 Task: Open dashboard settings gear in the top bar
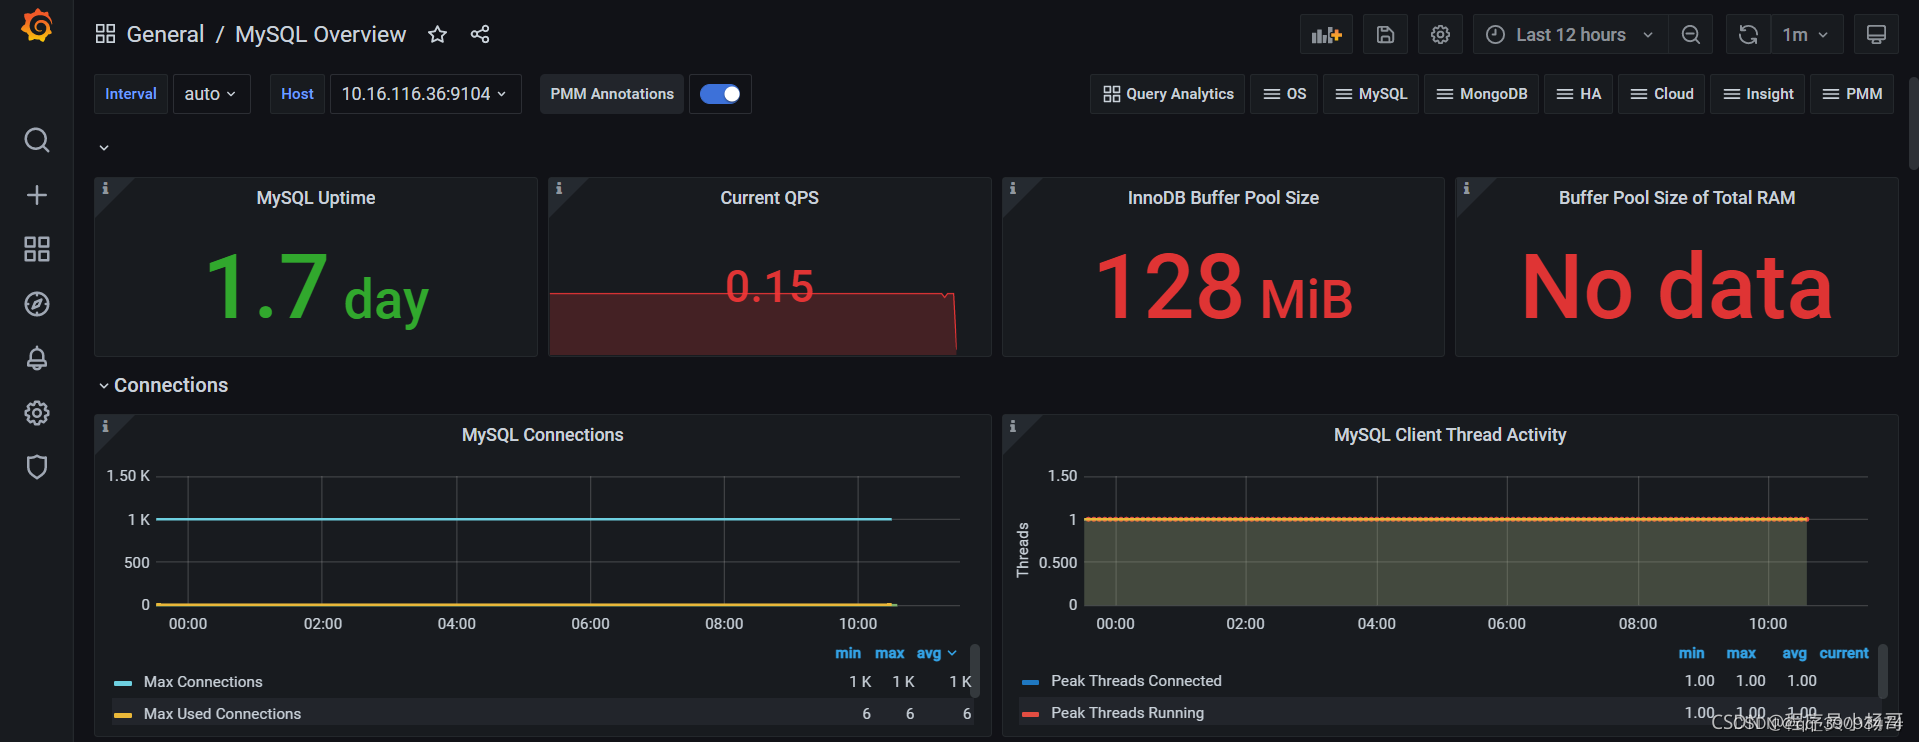pyautogui.click(x=1440, y=35)
